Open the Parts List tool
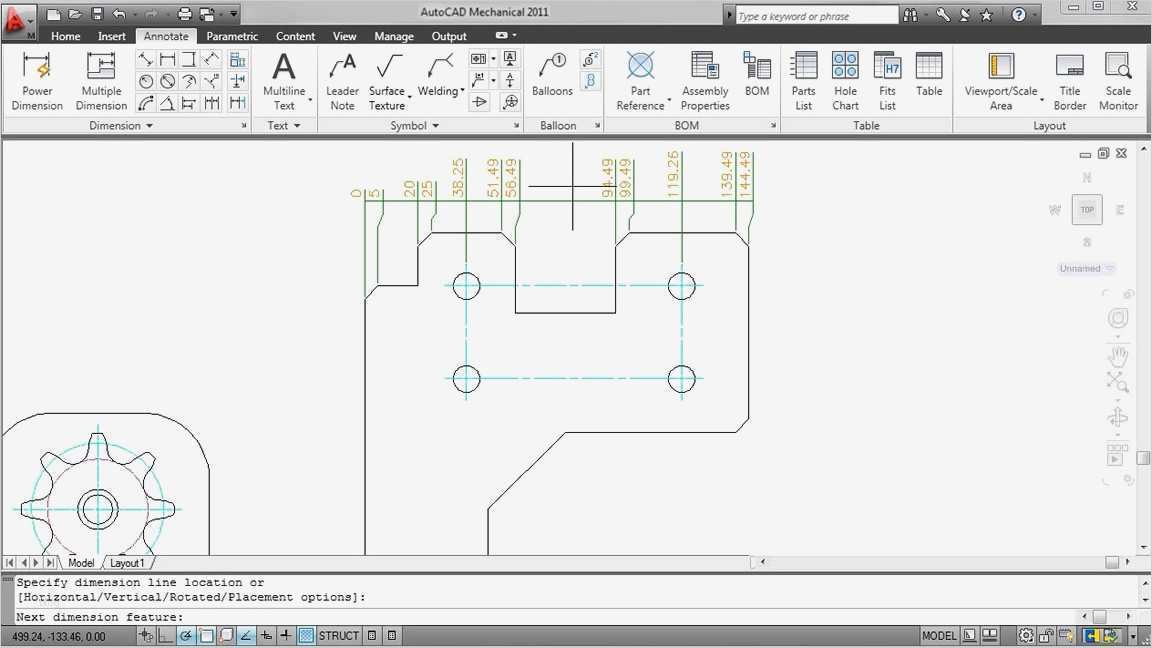The image size is (1152, 648). (x=804, y=81)
